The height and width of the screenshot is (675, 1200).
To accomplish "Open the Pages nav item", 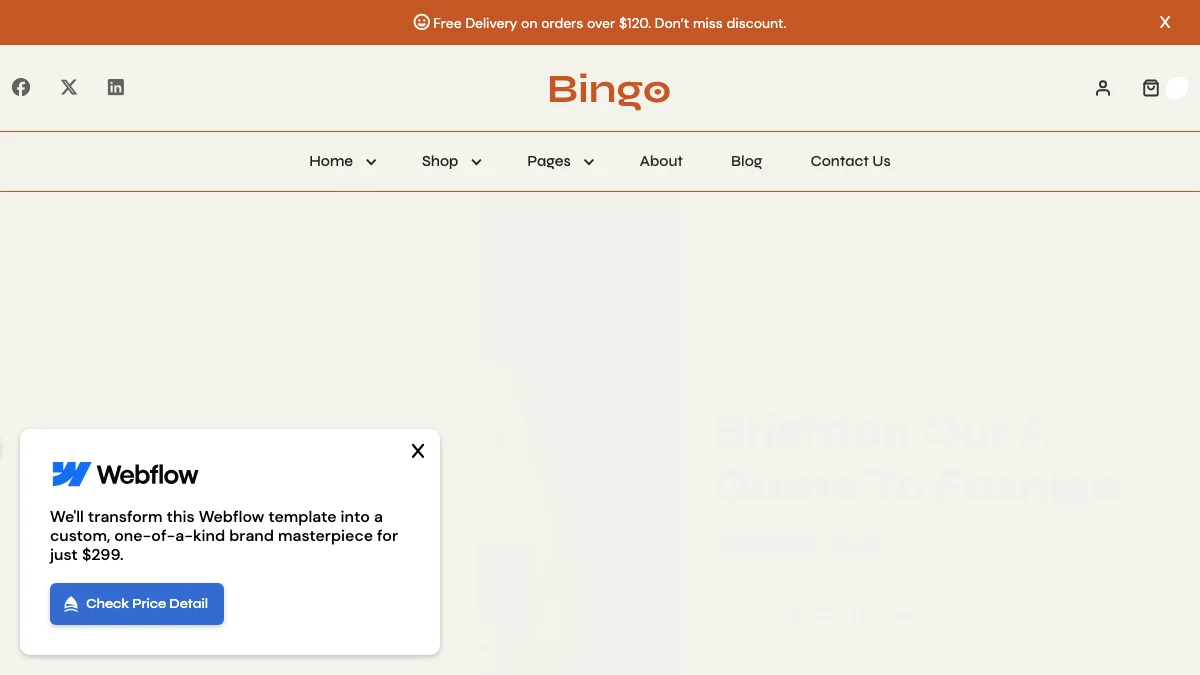I will pyautogui.click(x=549, y=161).
